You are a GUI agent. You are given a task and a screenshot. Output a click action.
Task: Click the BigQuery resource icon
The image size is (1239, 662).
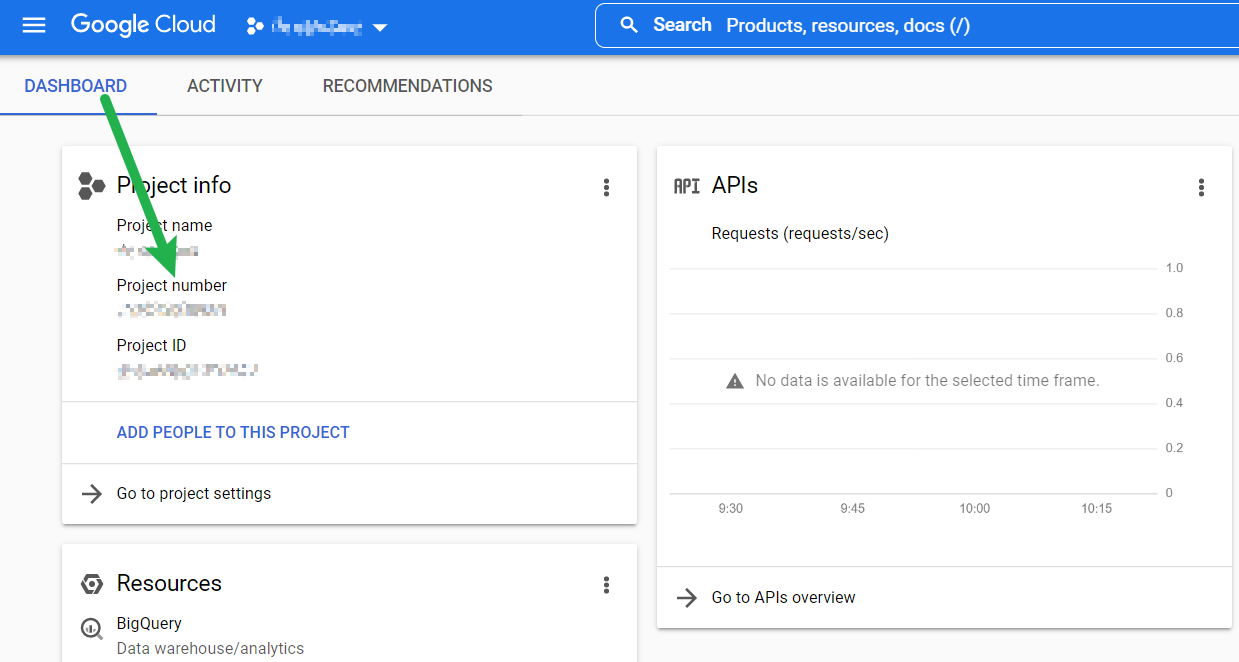[x=91, y=629]
